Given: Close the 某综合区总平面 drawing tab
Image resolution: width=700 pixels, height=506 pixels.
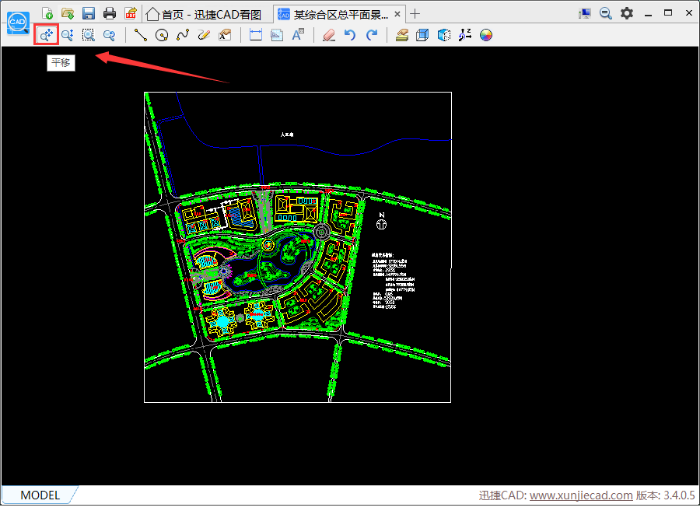Looking at the screenshot, I should click(x=398, y=14).
